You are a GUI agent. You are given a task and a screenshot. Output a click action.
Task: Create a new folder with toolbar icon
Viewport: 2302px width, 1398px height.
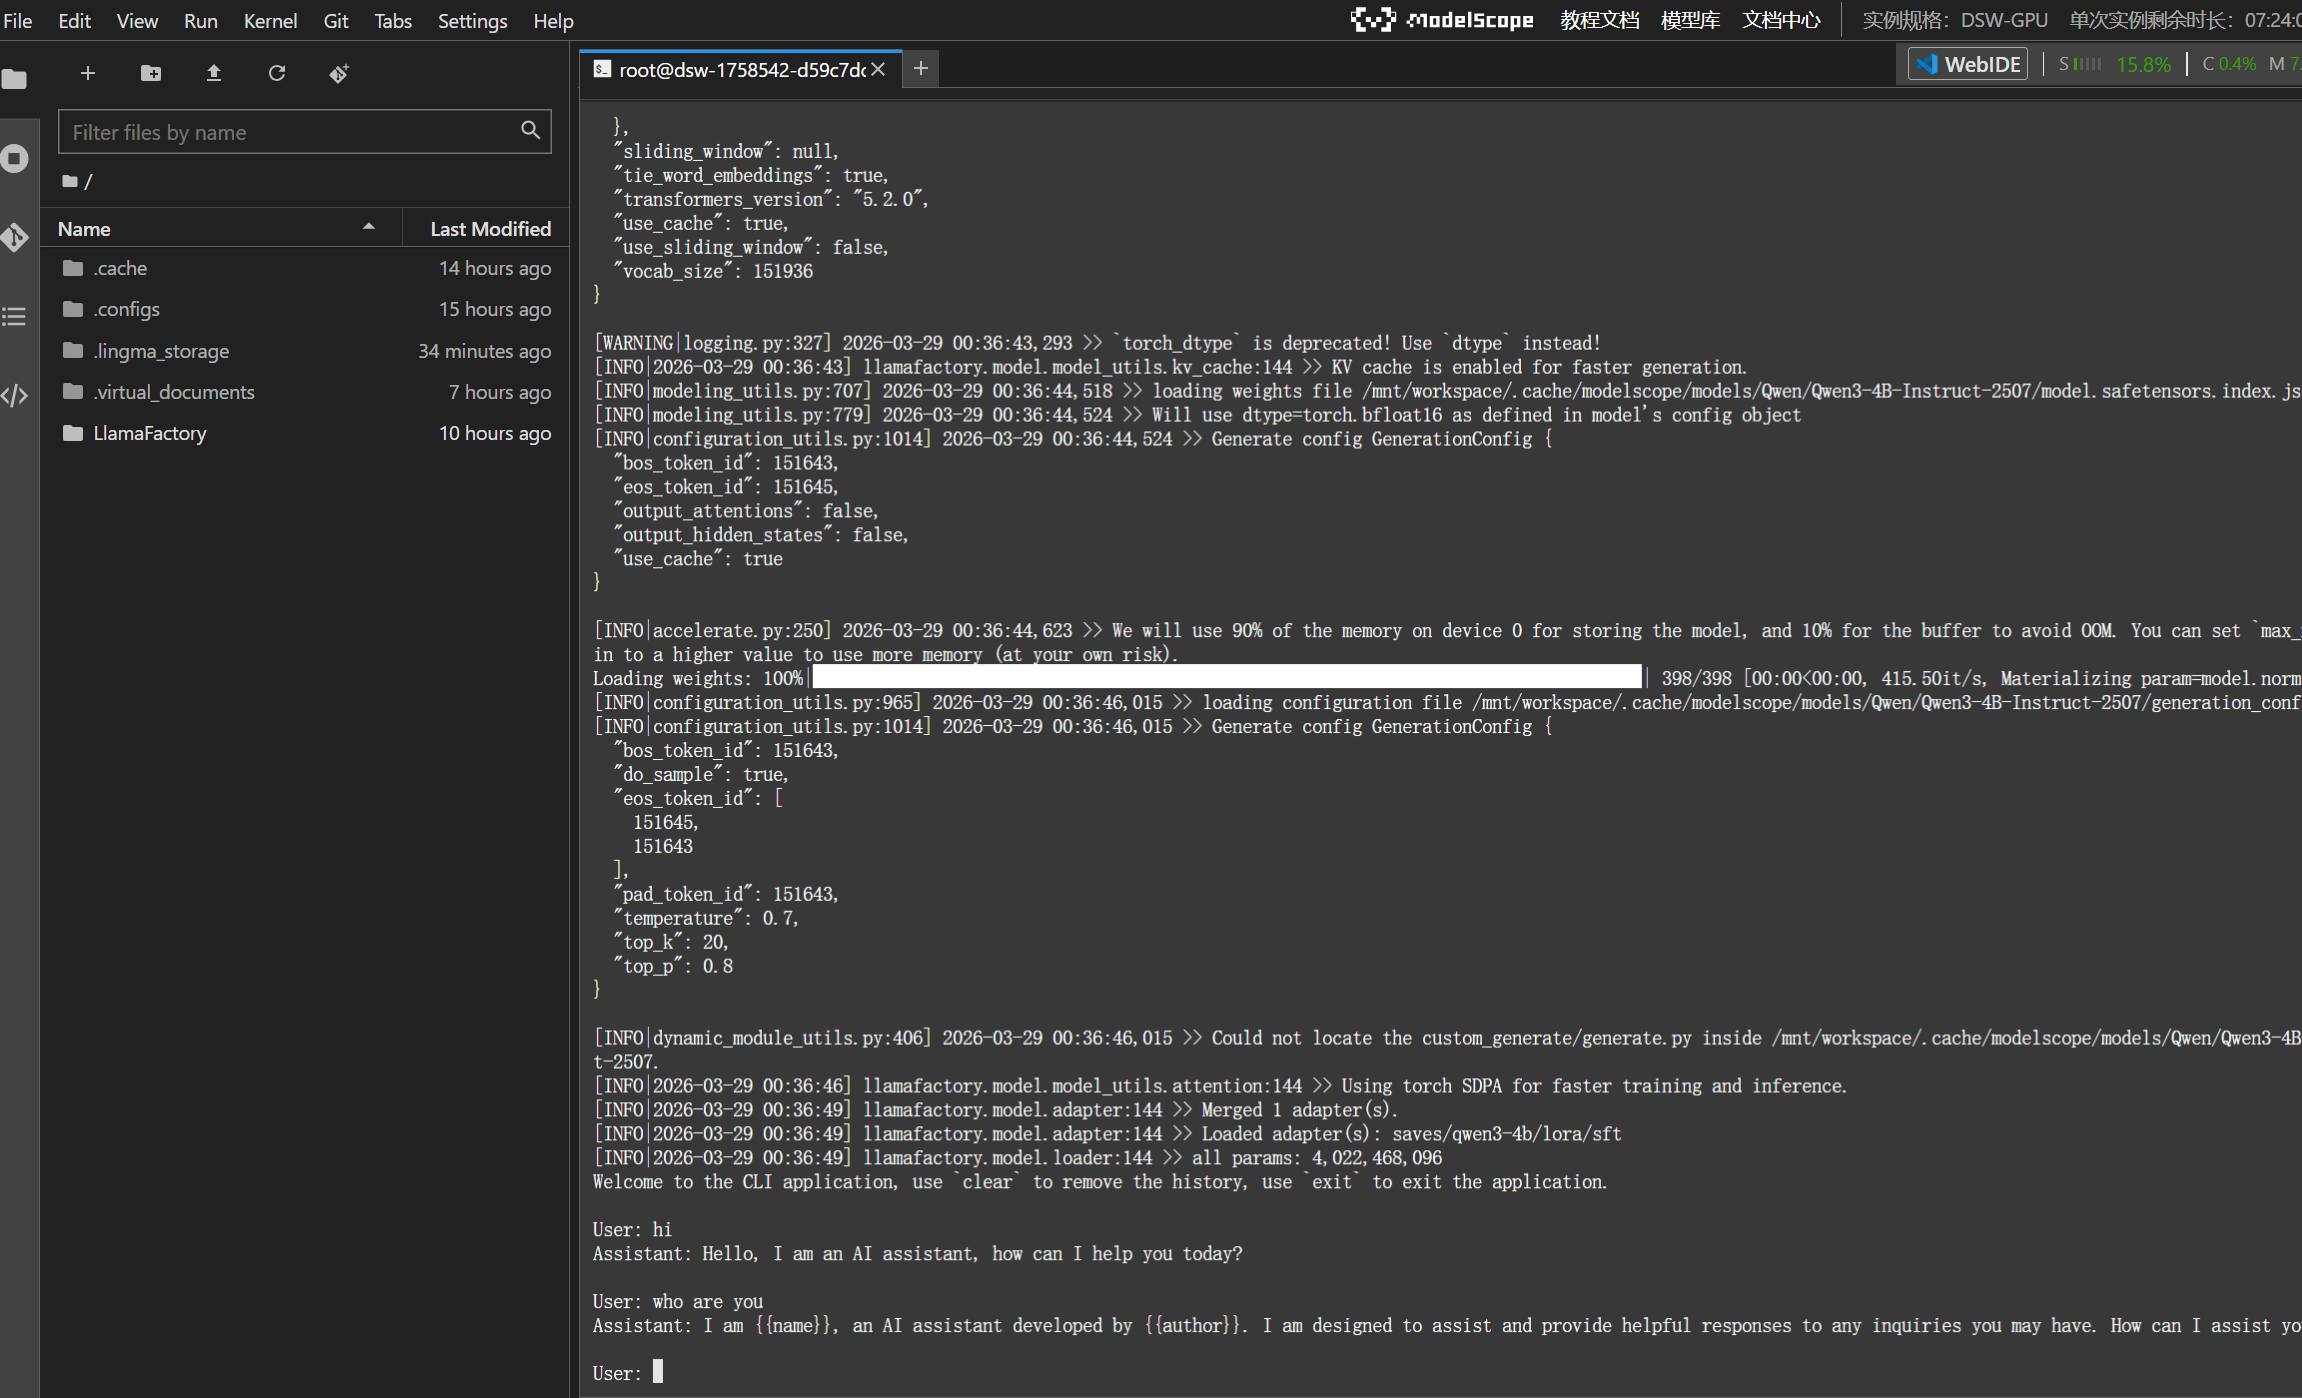[151, 73]
